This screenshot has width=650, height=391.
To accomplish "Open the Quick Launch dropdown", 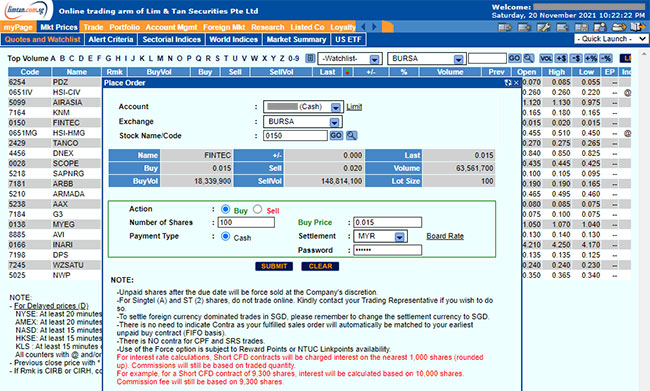I will point(611,39).
